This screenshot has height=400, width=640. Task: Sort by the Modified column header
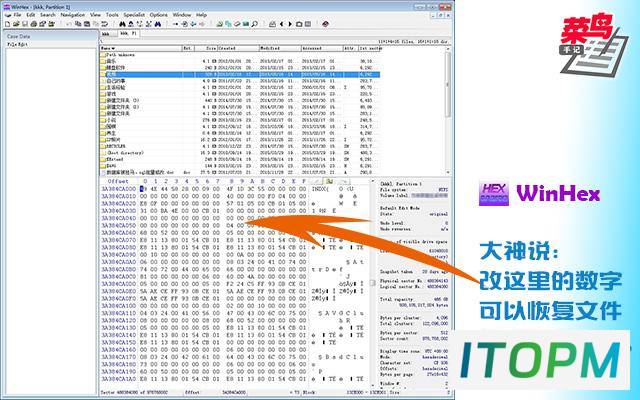[x=280, y=48]
